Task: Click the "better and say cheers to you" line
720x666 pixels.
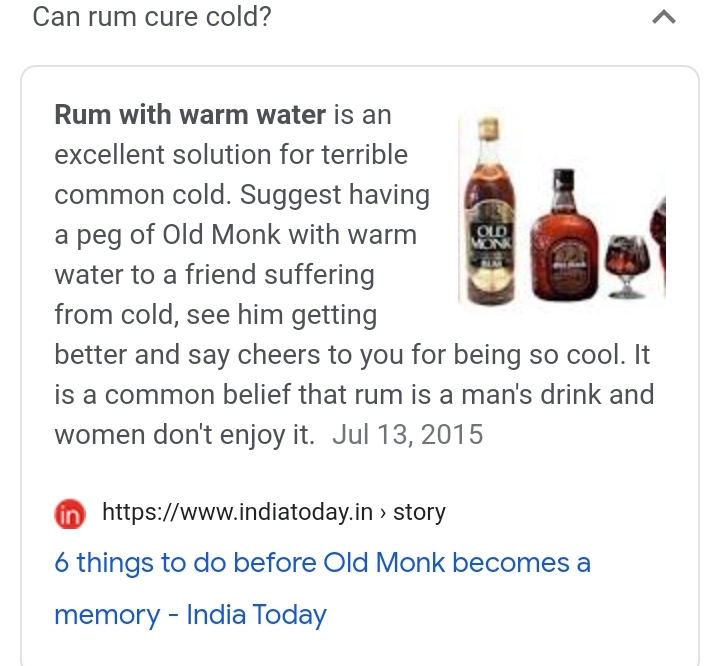Action: 228,355
